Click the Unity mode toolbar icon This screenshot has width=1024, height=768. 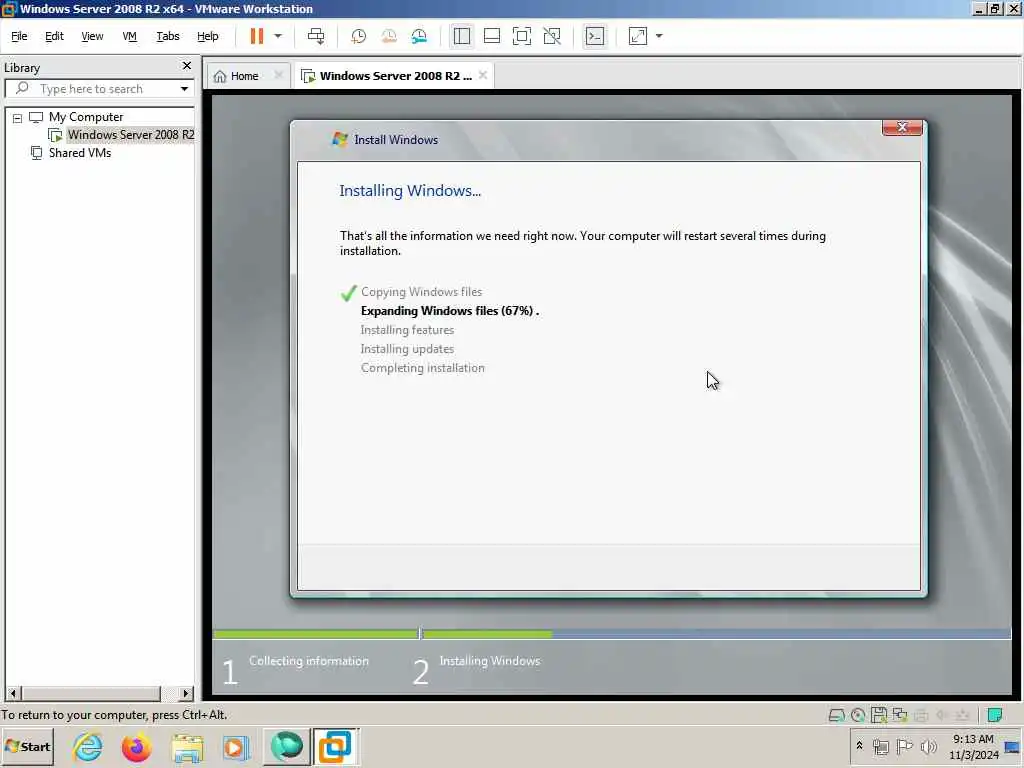click(552, 36)
